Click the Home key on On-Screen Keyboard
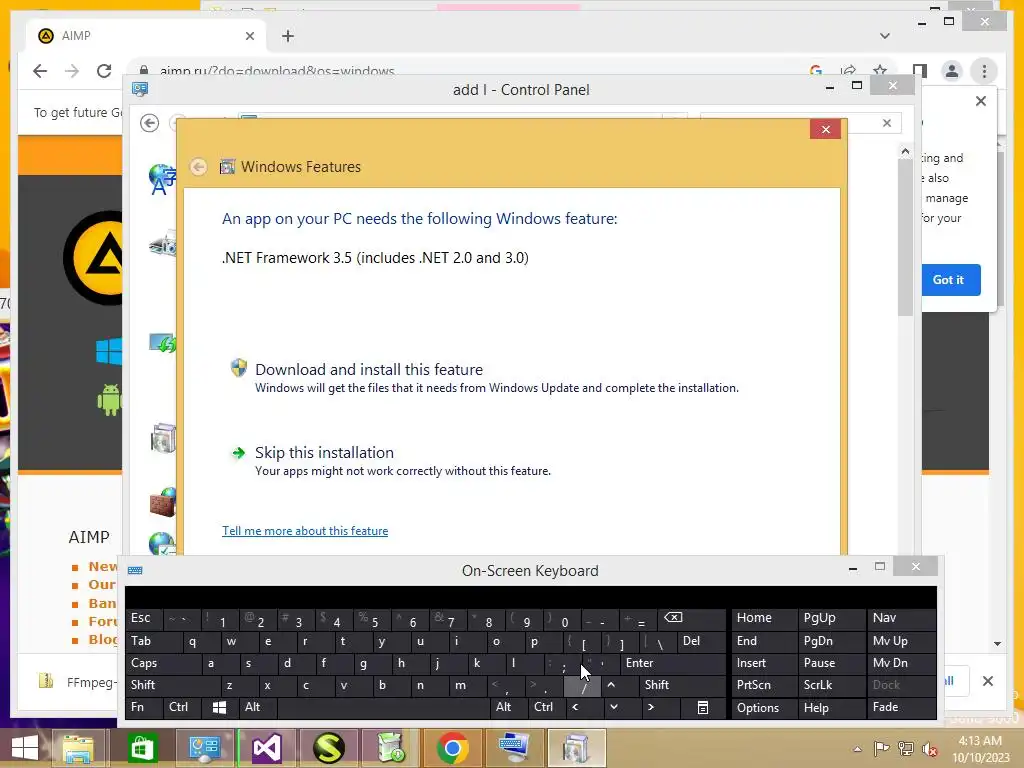This screenshot has width=1024, height=768. point(763,618)
